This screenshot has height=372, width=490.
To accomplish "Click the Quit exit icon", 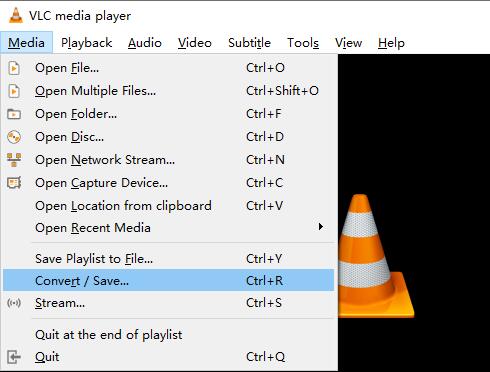I will coord(14,357).
